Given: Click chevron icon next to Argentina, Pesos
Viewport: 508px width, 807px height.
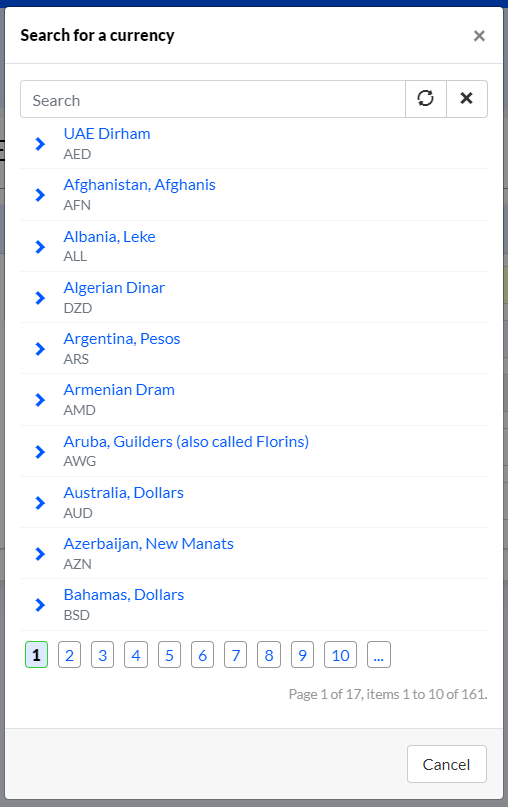Looking at the screenshot, I should point(40,349).
